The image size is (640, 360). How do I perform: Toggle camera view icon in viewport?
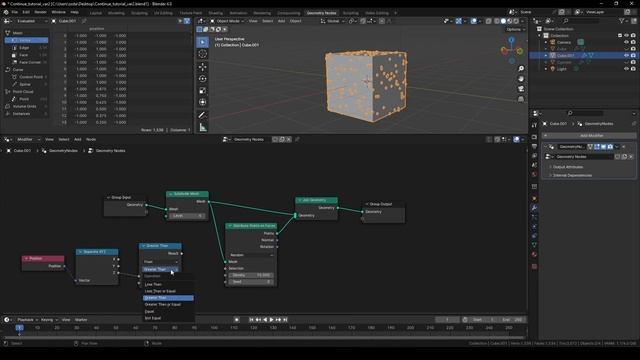pos(521,89)
